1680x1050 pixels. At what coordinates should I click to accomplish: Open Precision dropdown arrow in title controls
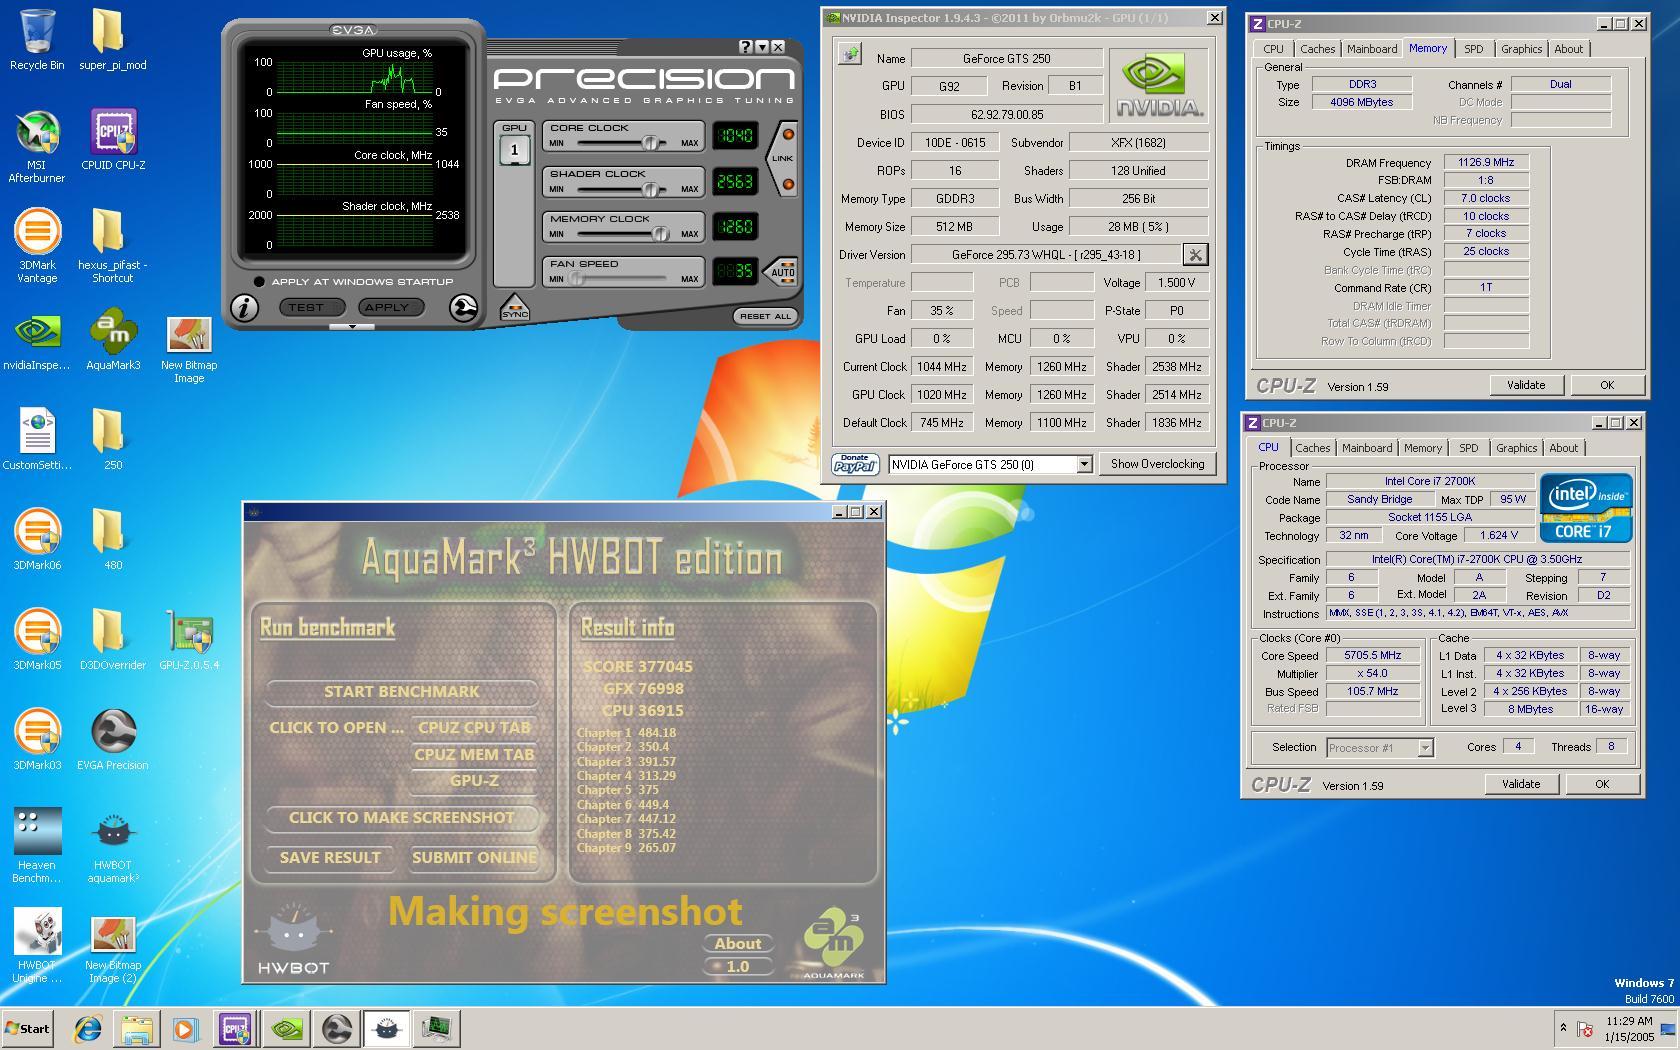tap(762, 47)
